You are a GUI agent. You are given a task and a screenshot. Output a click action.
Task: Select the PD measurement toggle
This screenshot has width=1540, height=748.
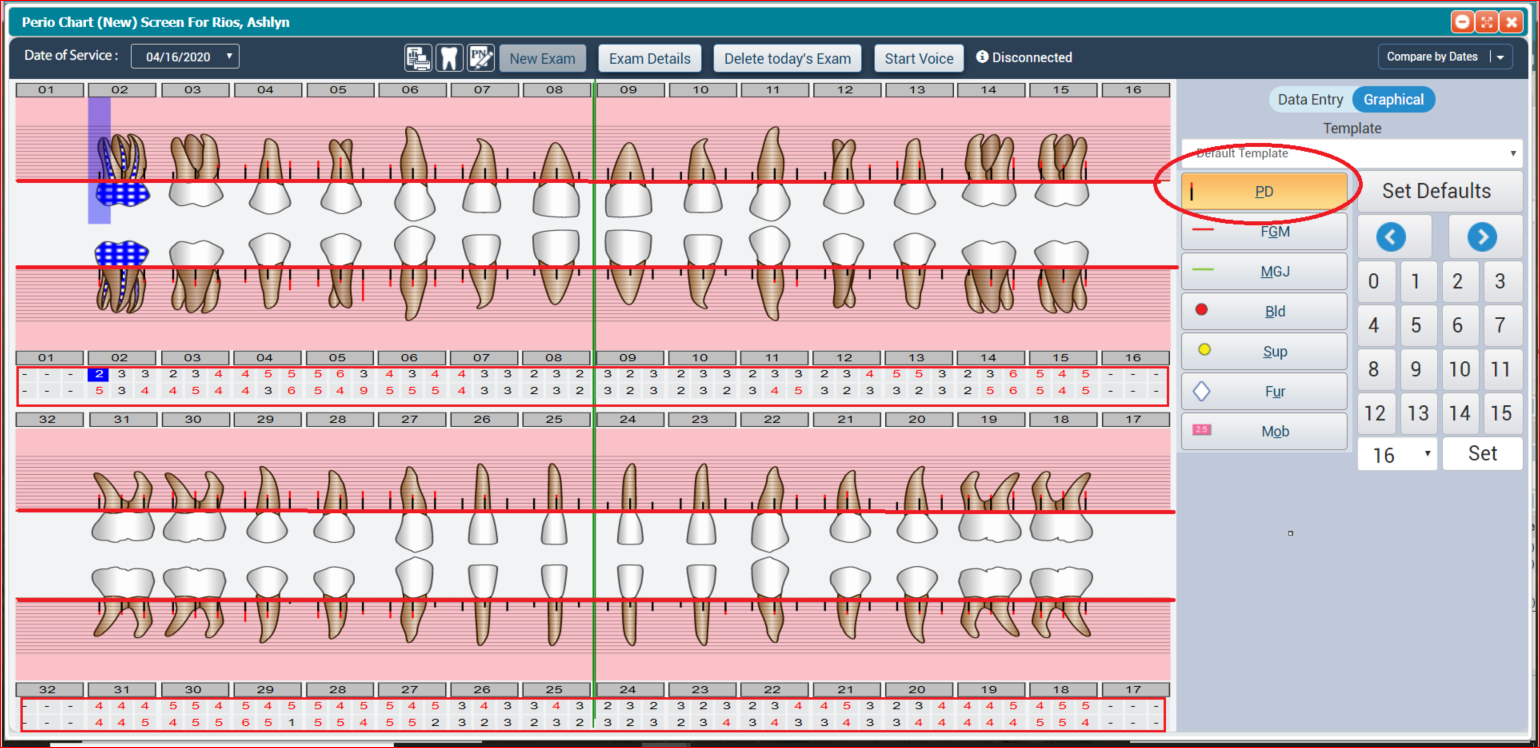click(x=1264, y=191)
